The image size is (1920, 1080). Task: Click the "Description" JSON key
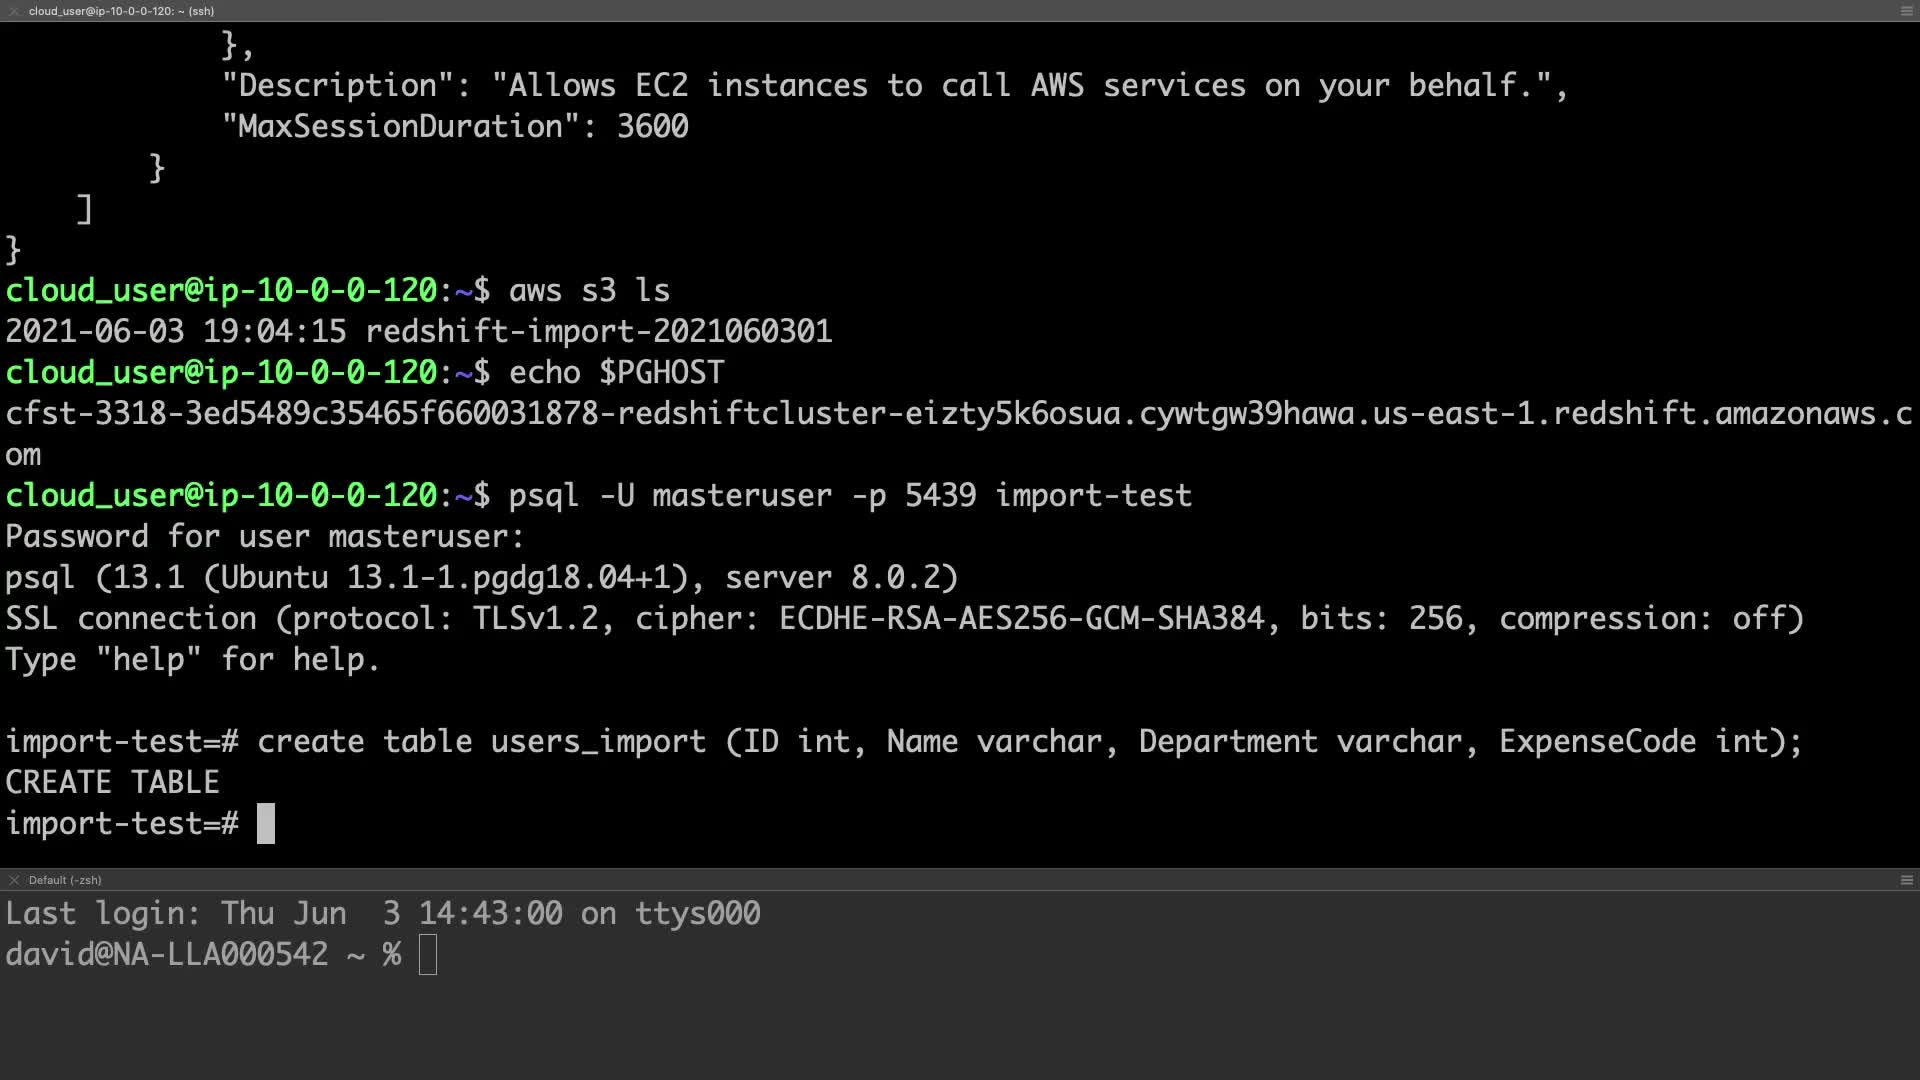[338, 86]
